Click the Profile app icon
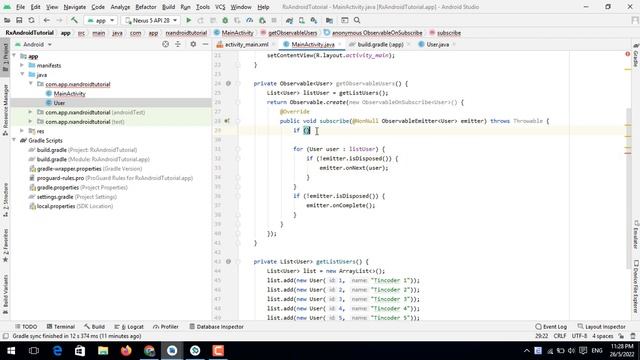This screenshot has height=360, width=640. click(249, 20)
